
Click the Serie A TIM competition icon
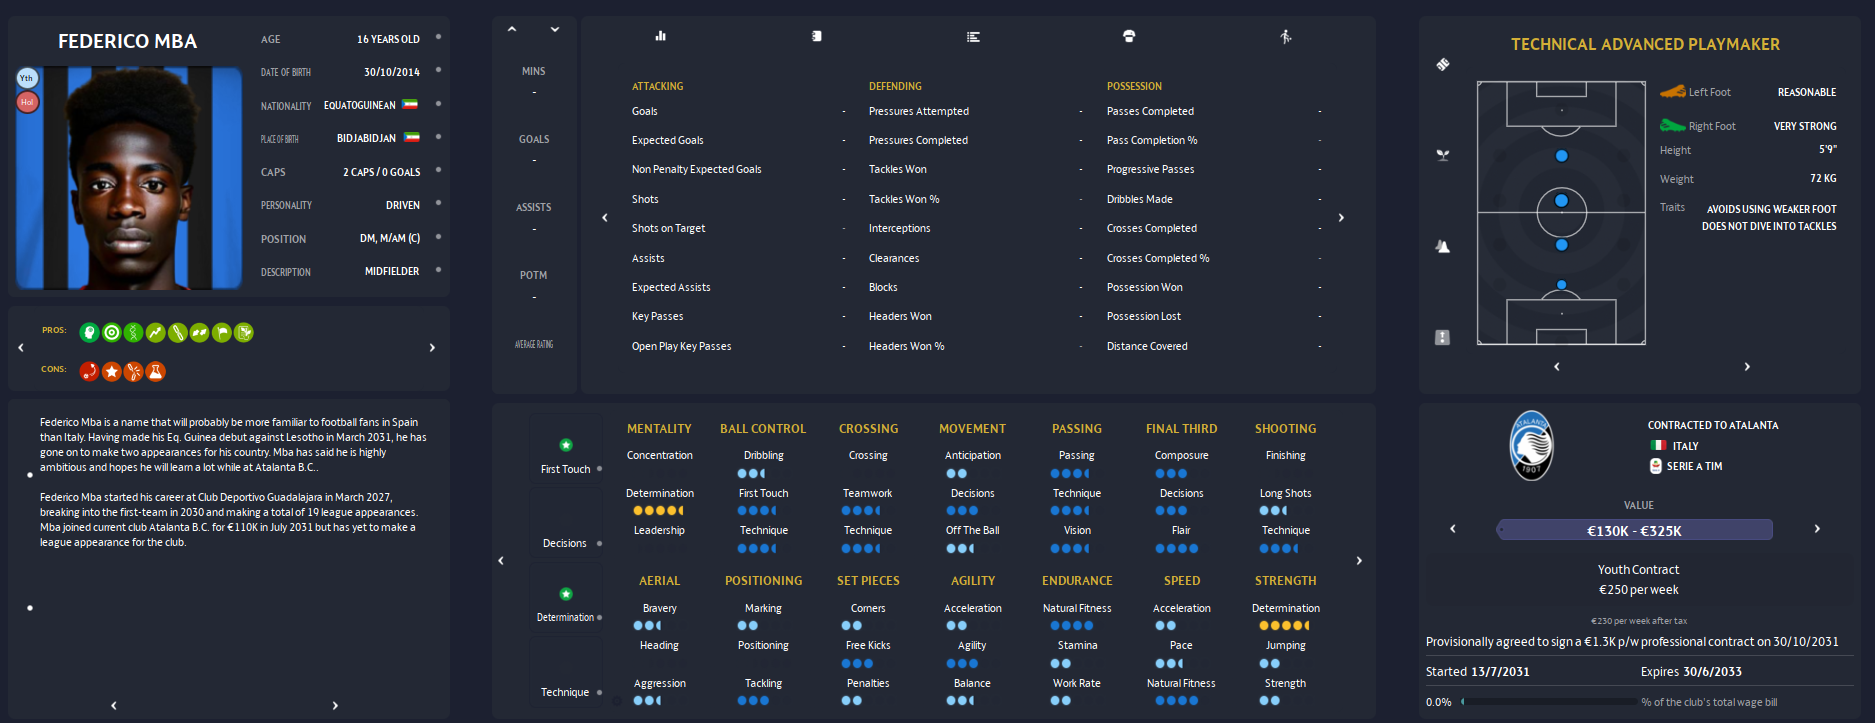[x=1656, y=466]
